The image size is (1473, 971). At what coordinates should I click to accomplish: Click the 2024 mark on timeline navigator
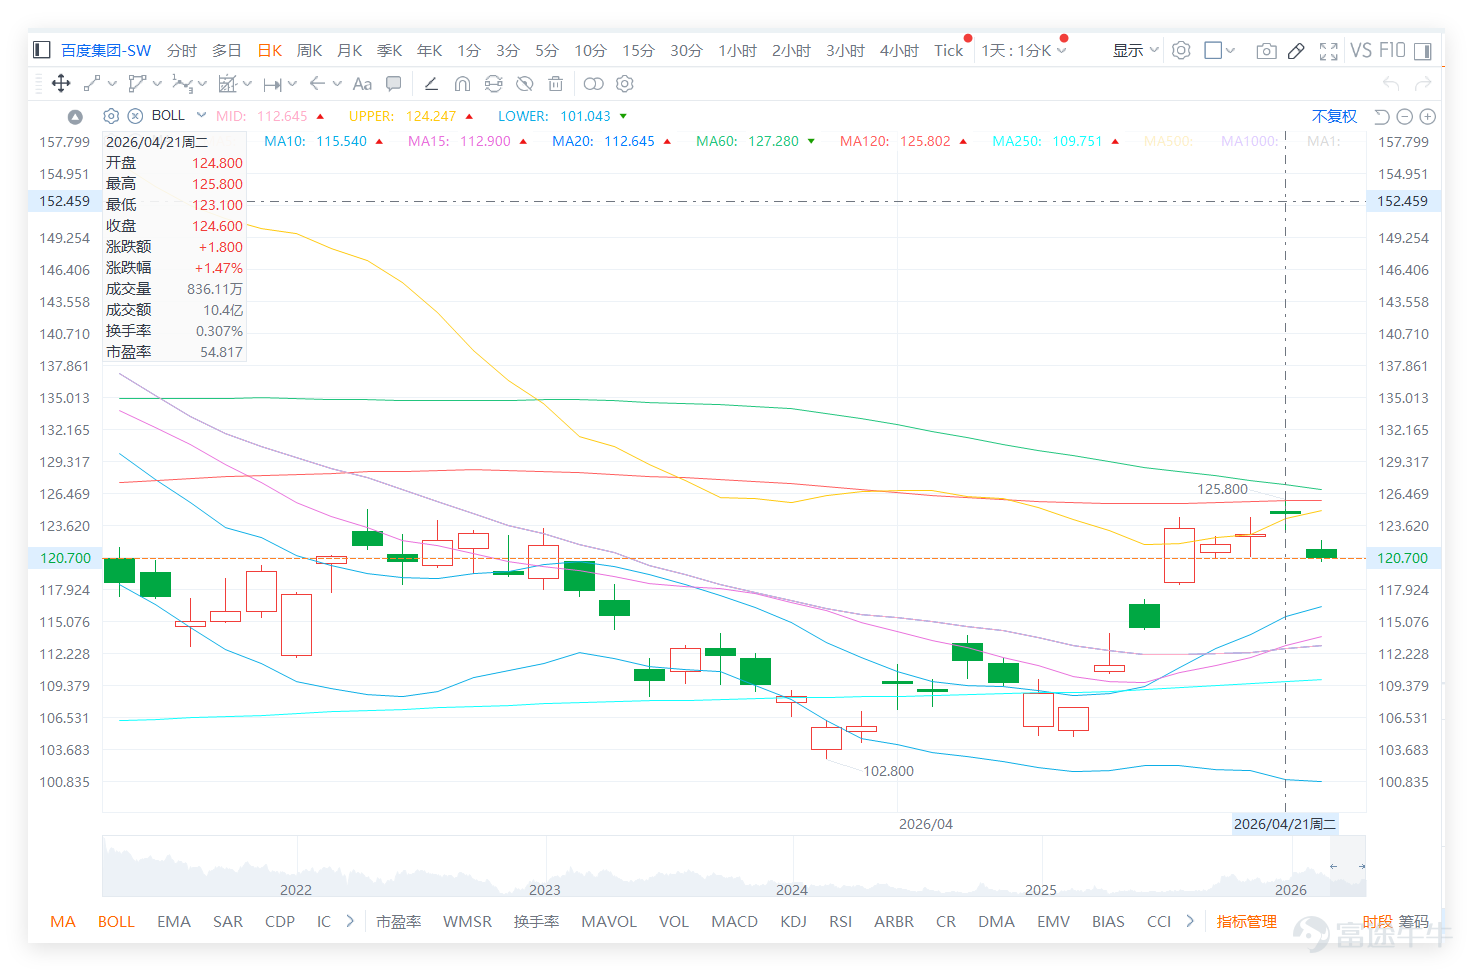(x=792, y=890)
